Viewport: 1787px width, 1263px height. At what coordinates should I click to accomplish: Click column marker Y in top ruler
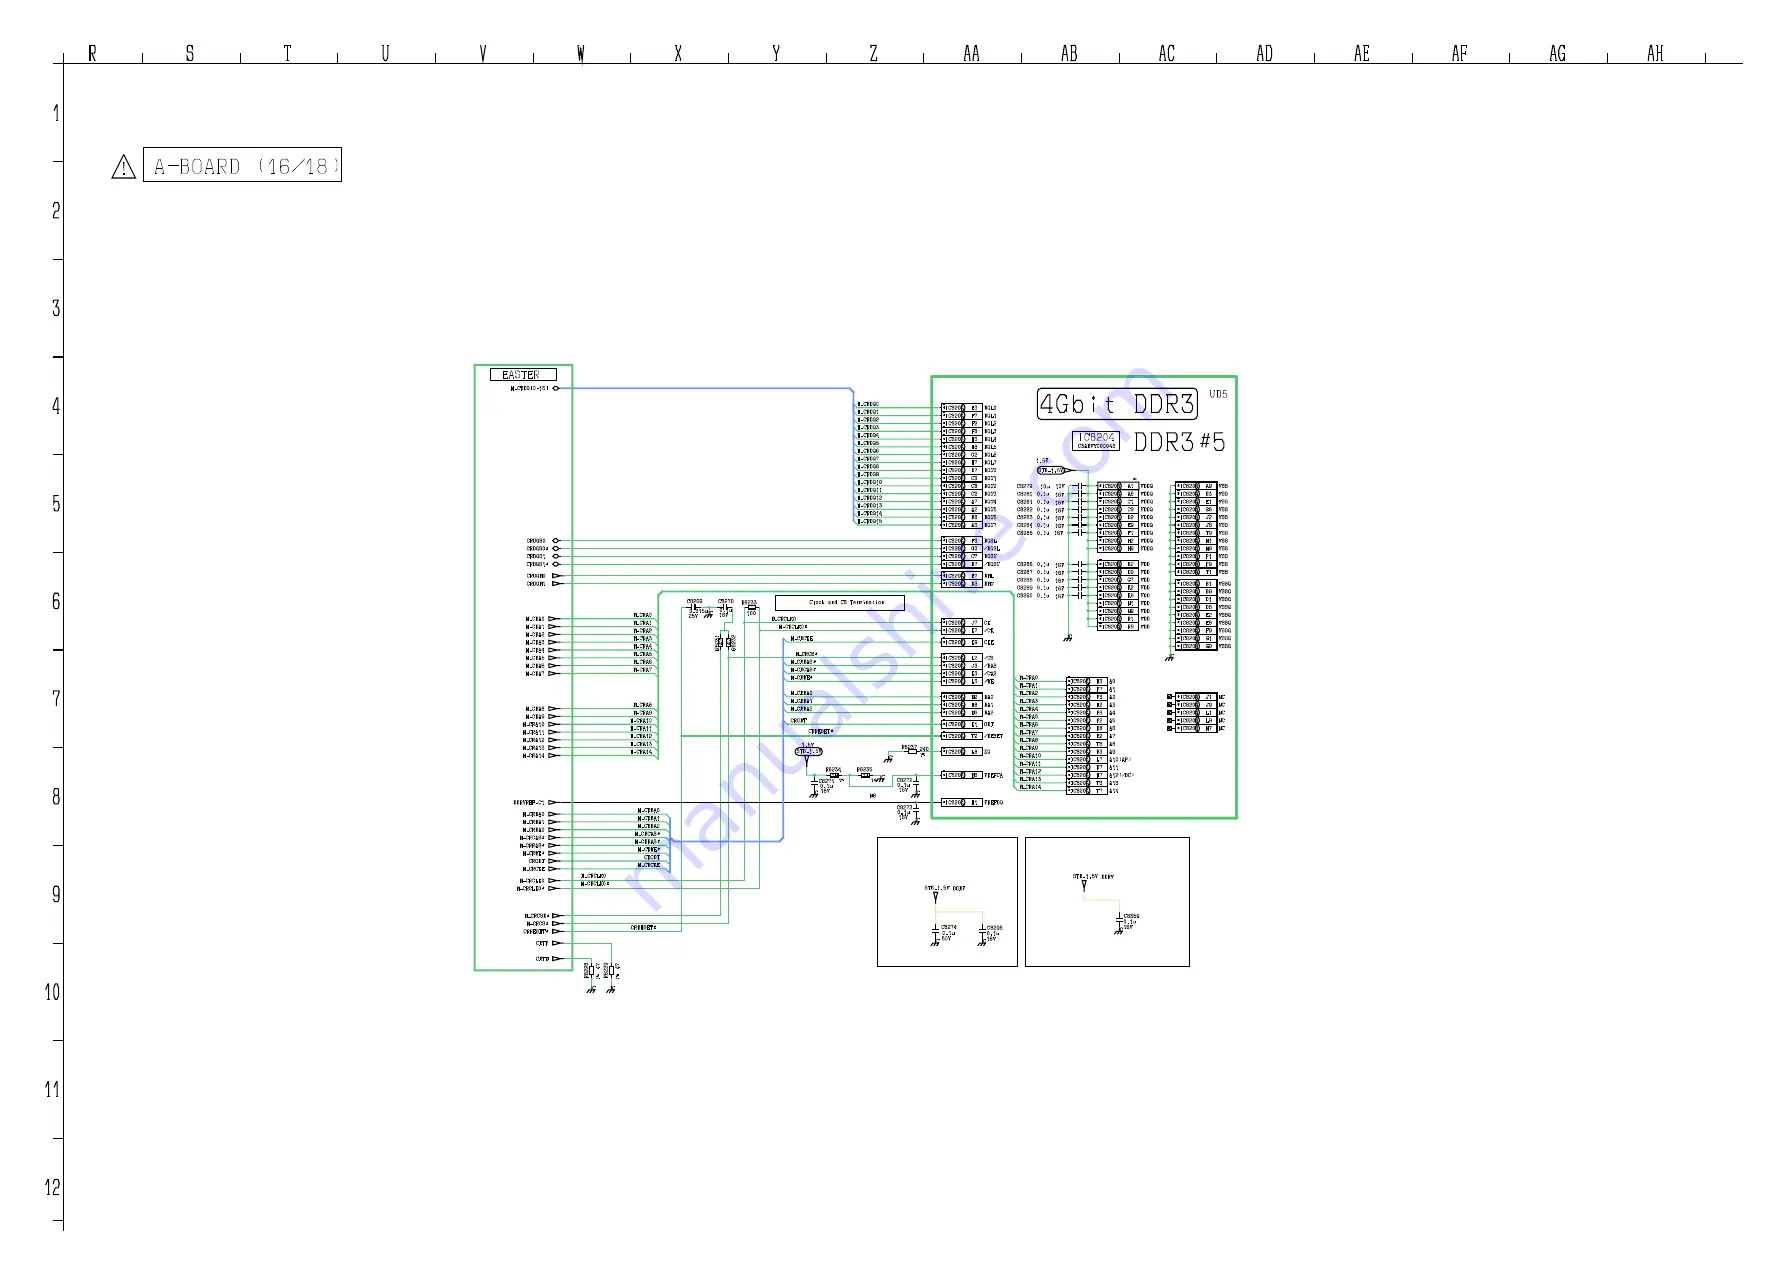coord(776,53)
